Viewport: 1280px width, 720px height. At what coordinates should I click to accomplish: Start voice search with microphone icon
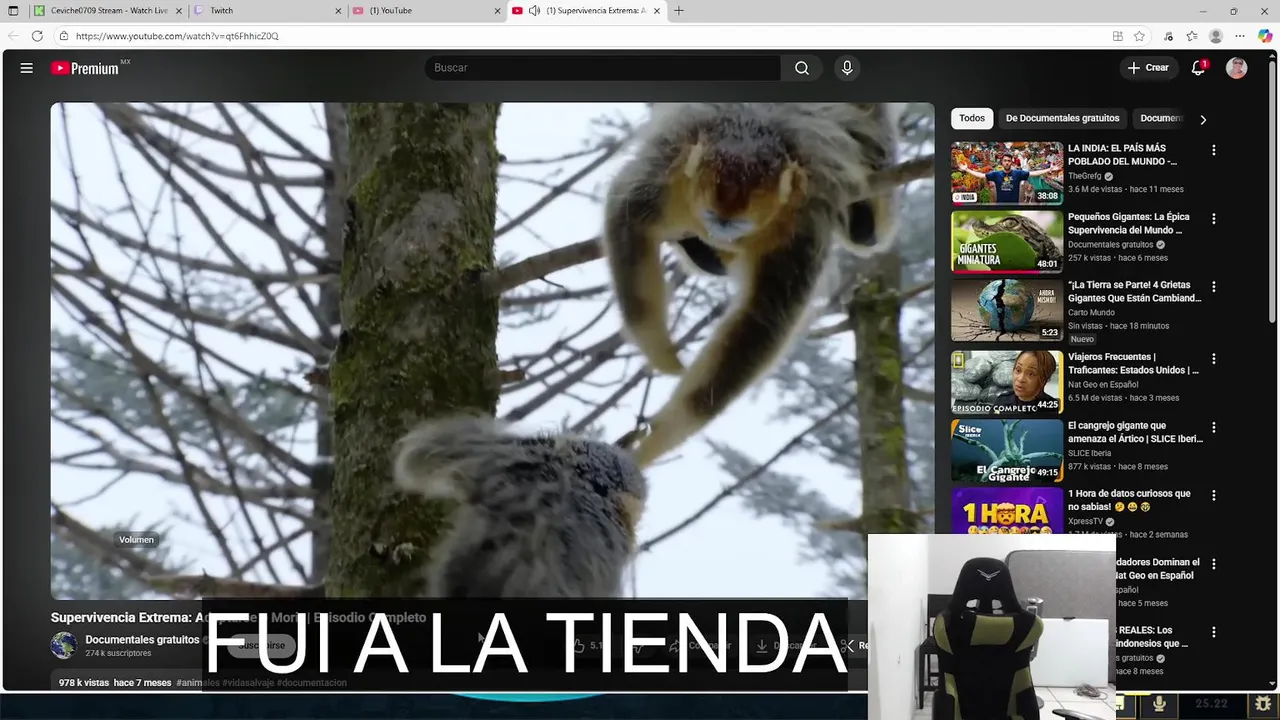tap(847, 68)
